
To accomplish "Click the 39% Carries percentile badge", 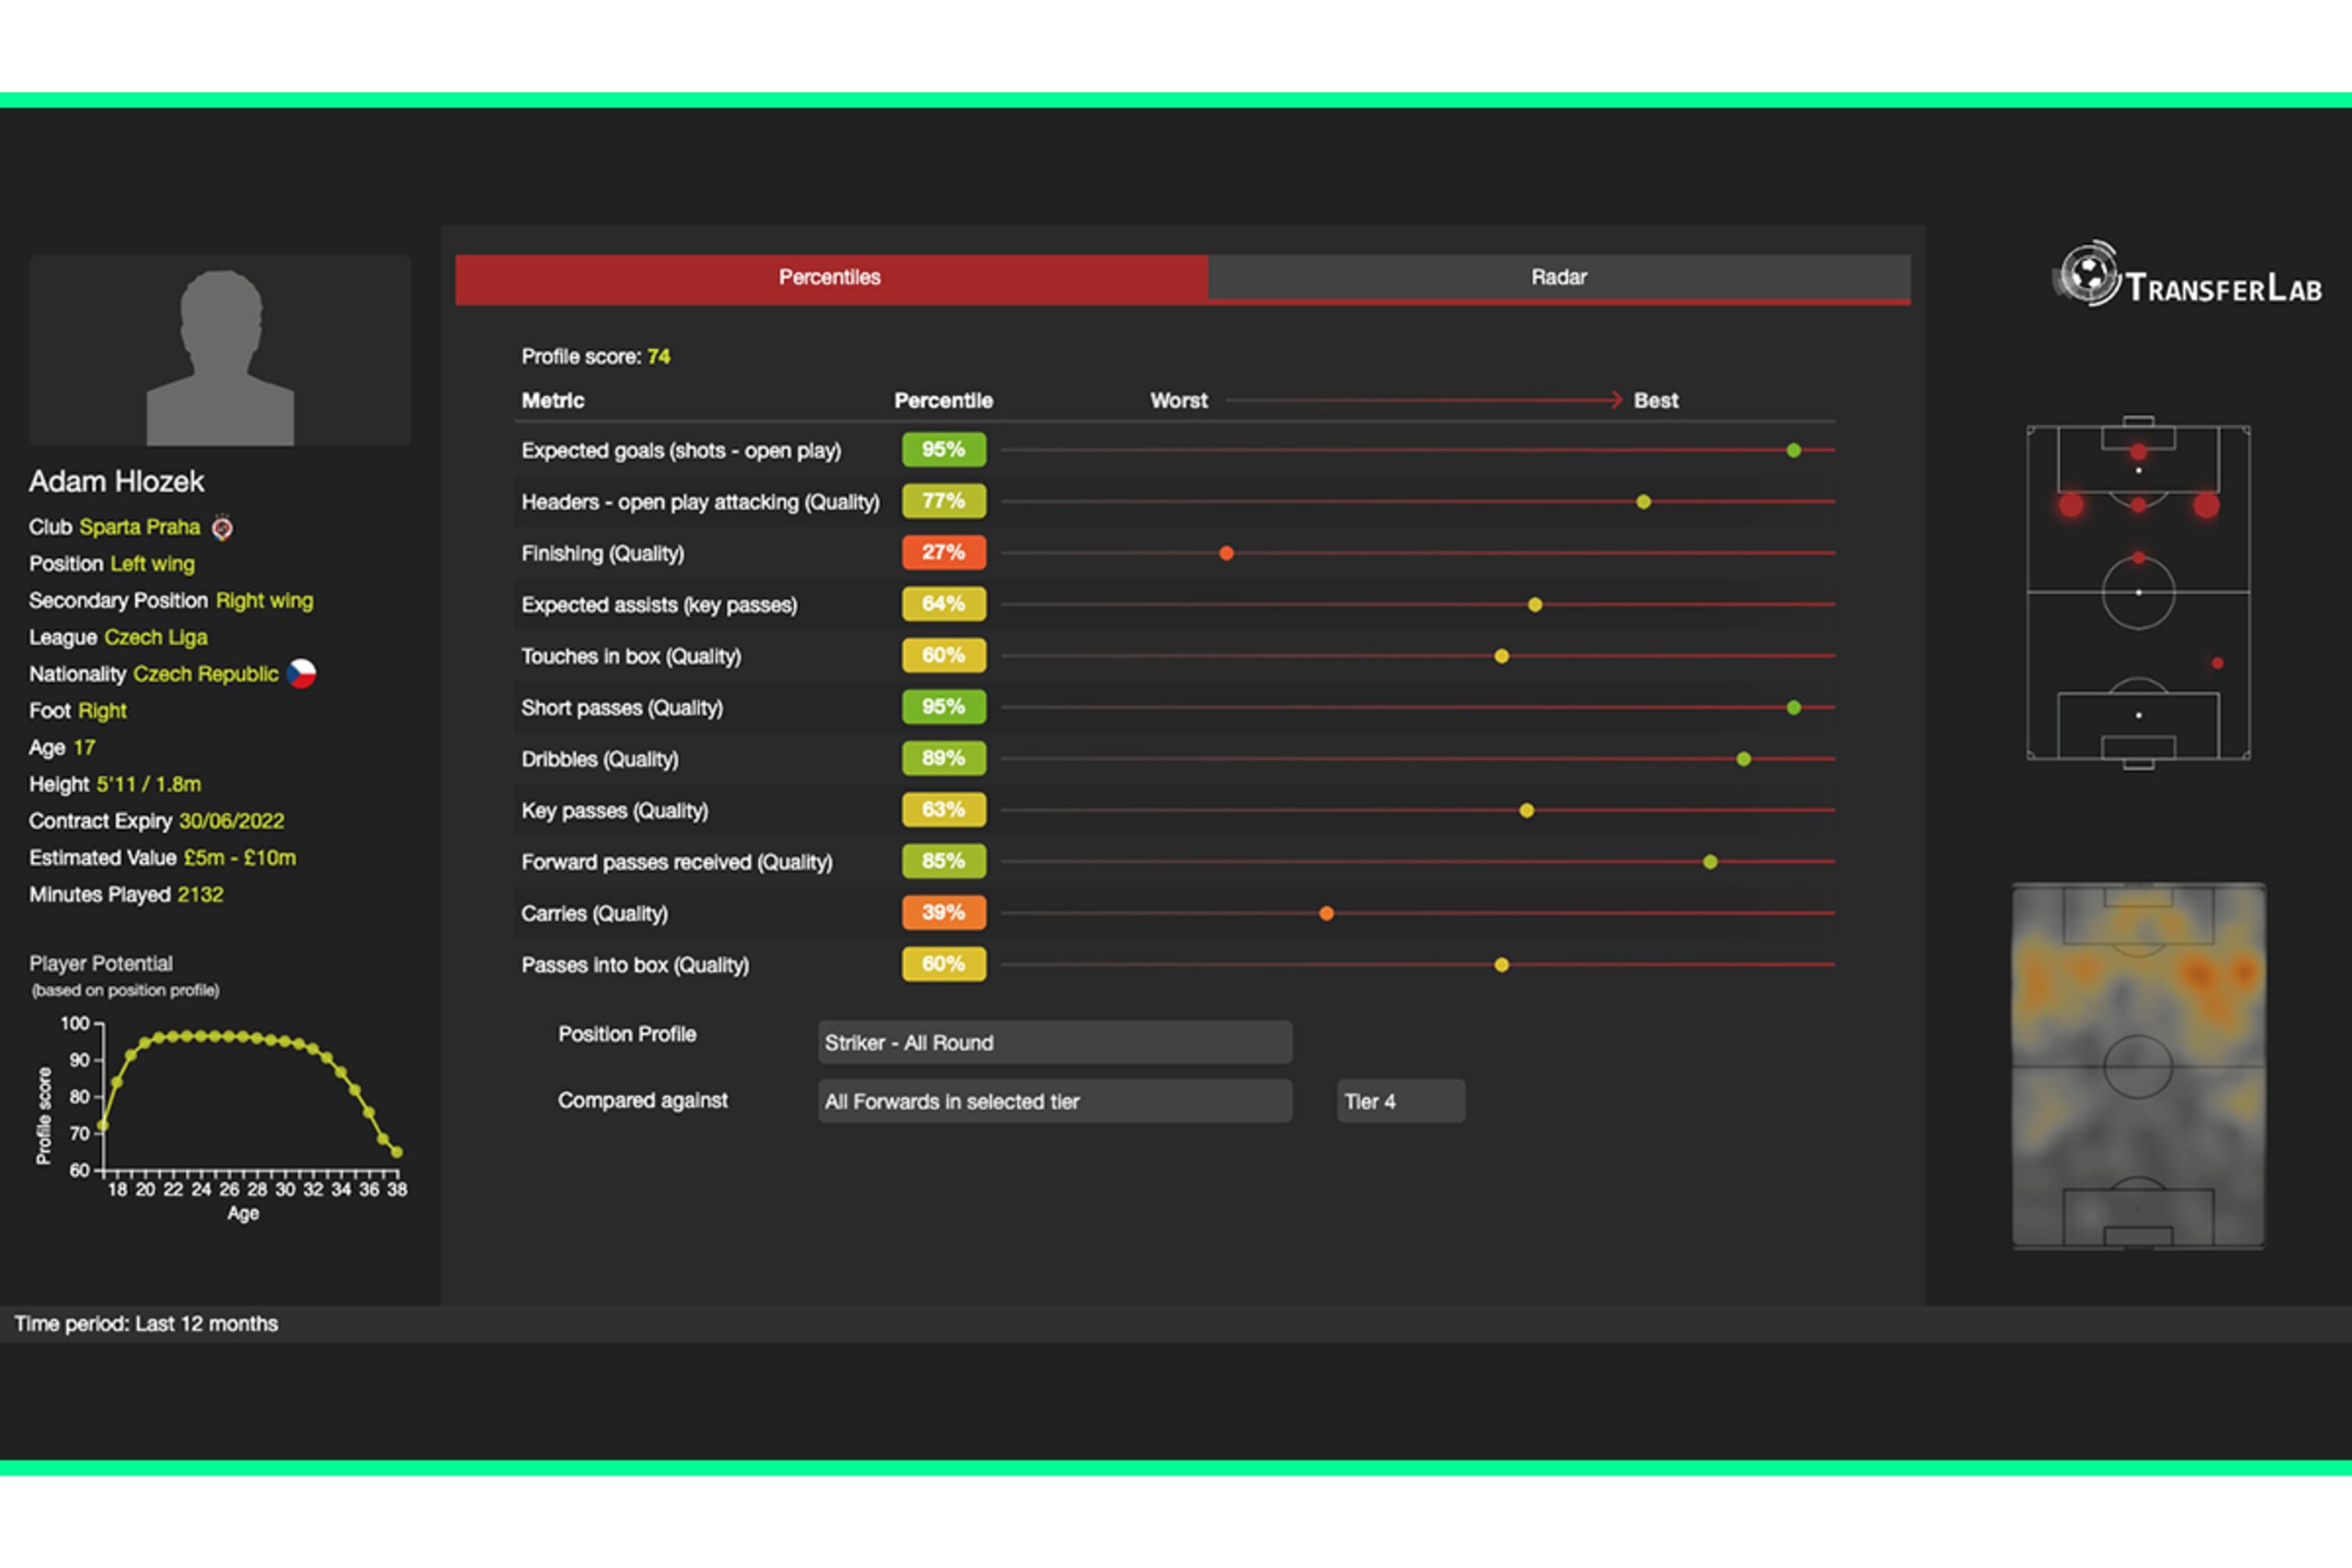I will (x=943, y=913).
